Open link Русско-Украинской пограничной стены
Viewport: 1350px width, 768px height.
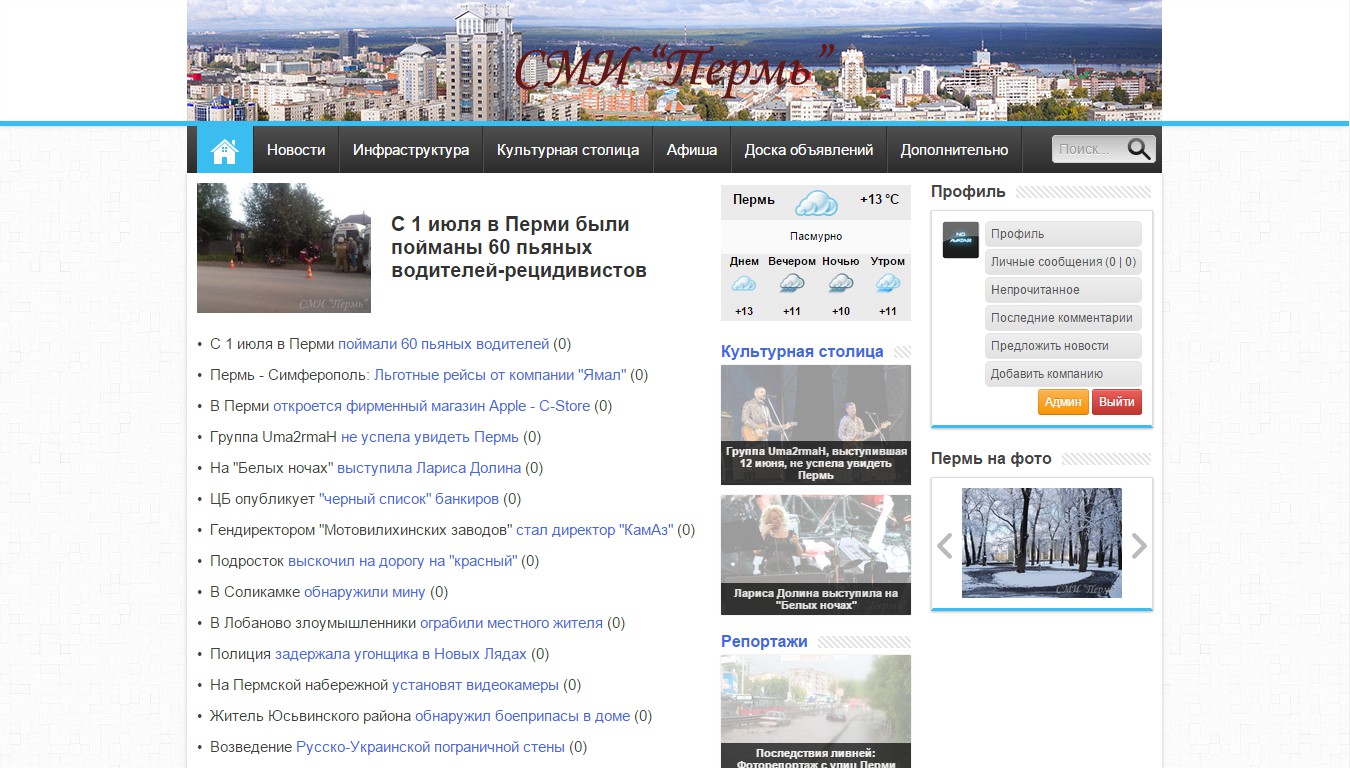pyautogui.click(x=431, y=747)
